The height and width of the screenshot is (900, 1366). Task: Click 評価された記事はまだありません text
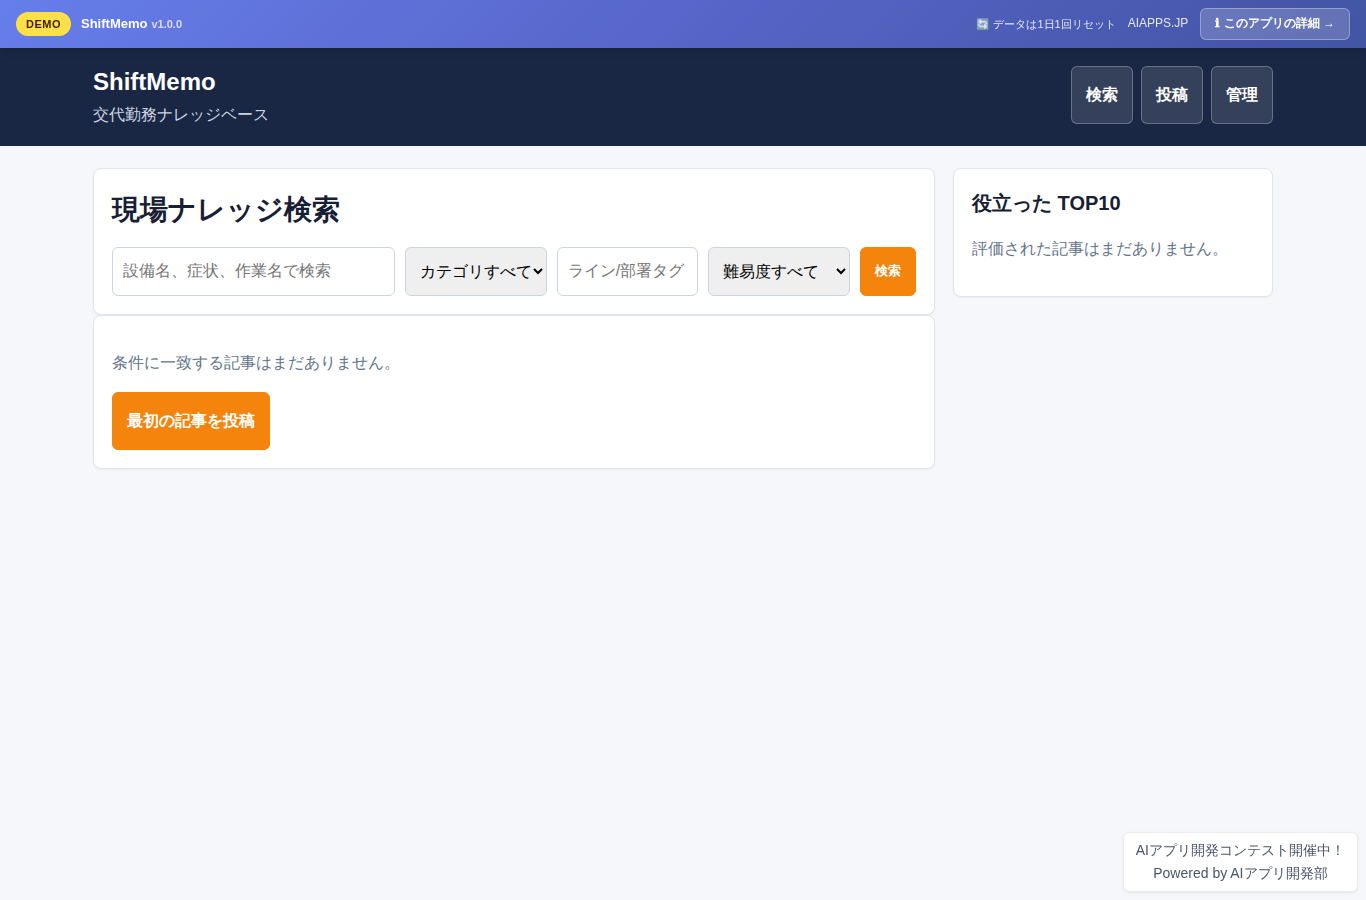click(1098, 249)
